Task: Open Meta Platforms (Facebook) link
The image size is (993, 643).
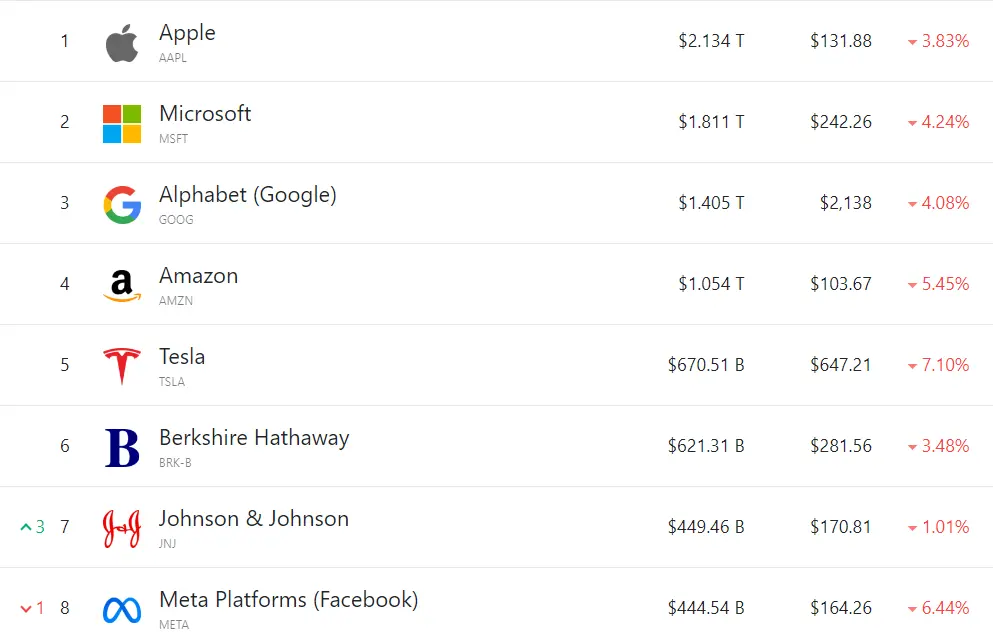Action: 288,599
